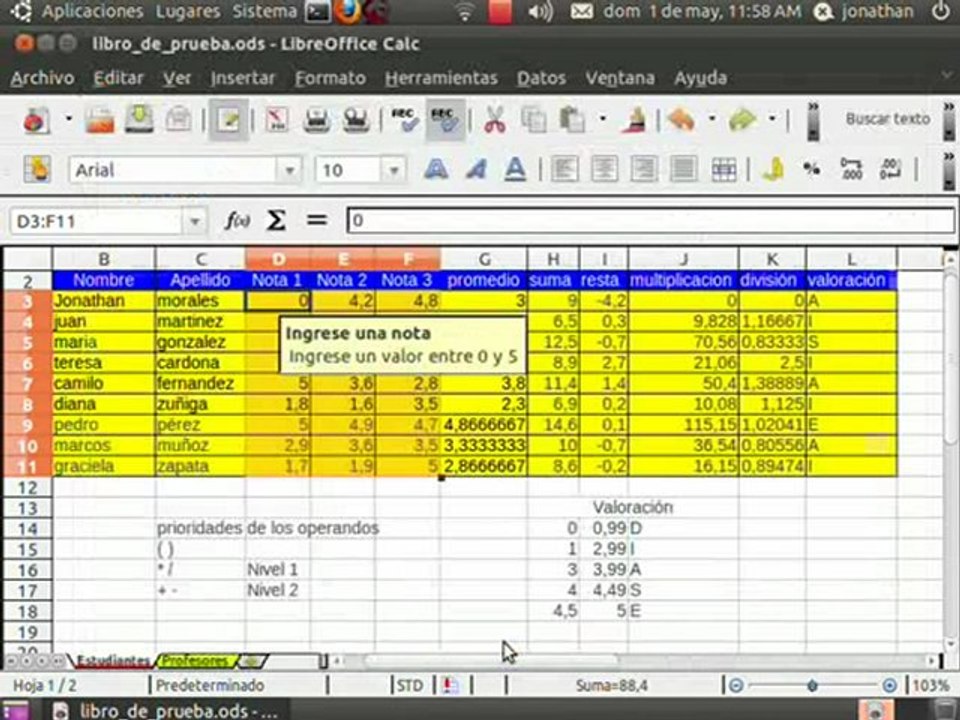
Task: Launch the terminal from the top panel
Action: [x=318, y=12]
